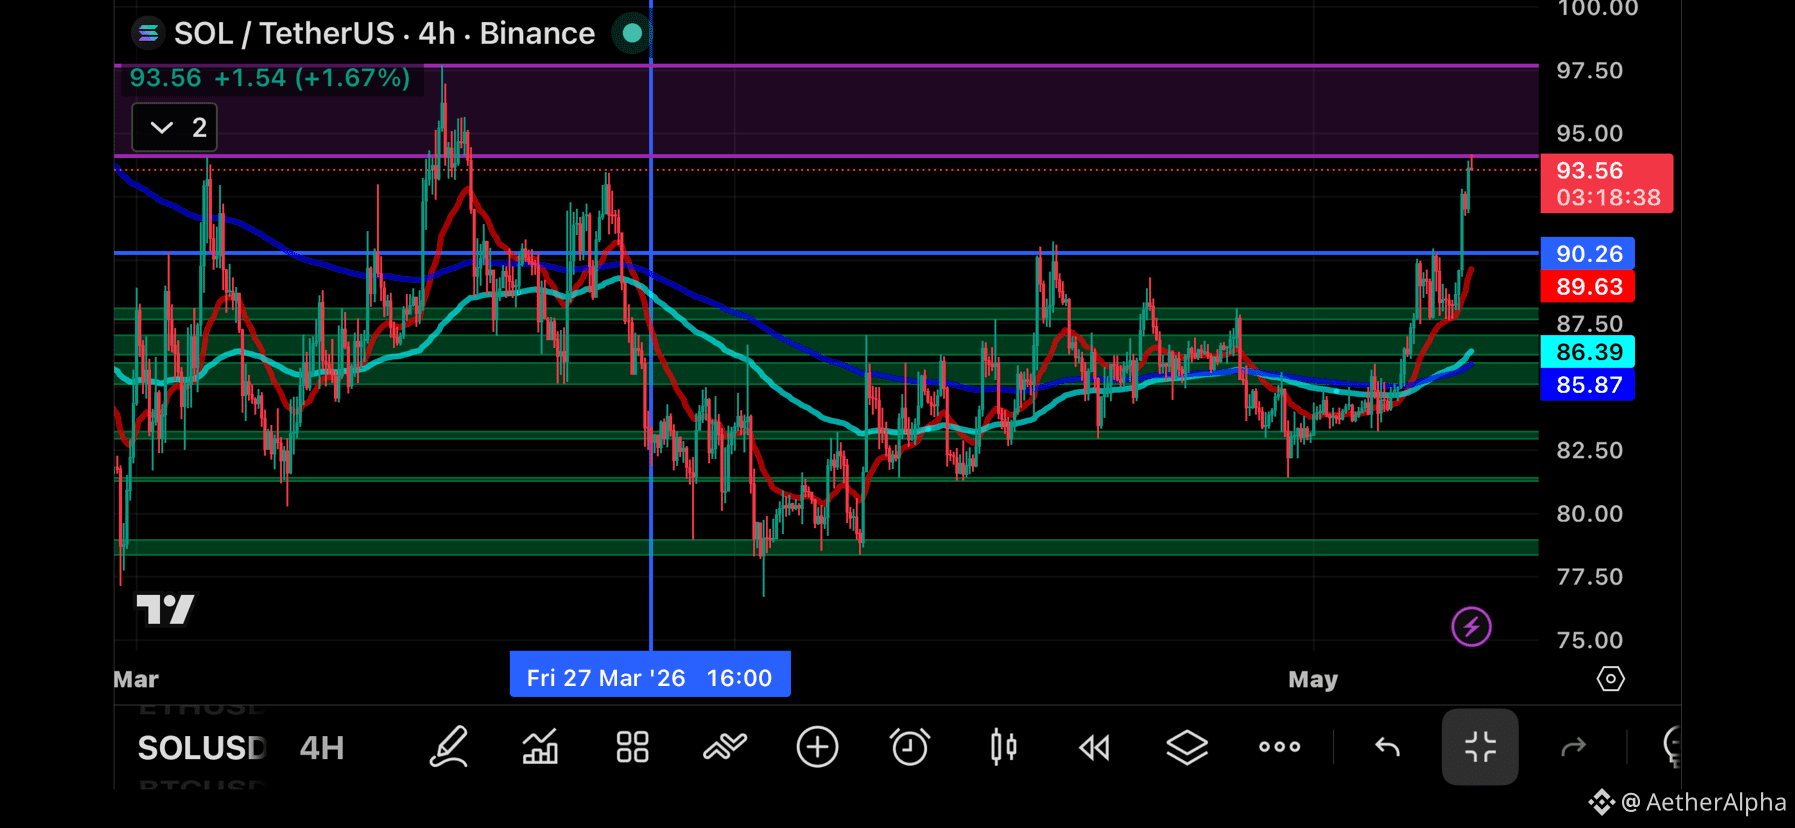Open the layout grid of four squares
Screen dimensions: 1795x828
[x=632, y=747]
